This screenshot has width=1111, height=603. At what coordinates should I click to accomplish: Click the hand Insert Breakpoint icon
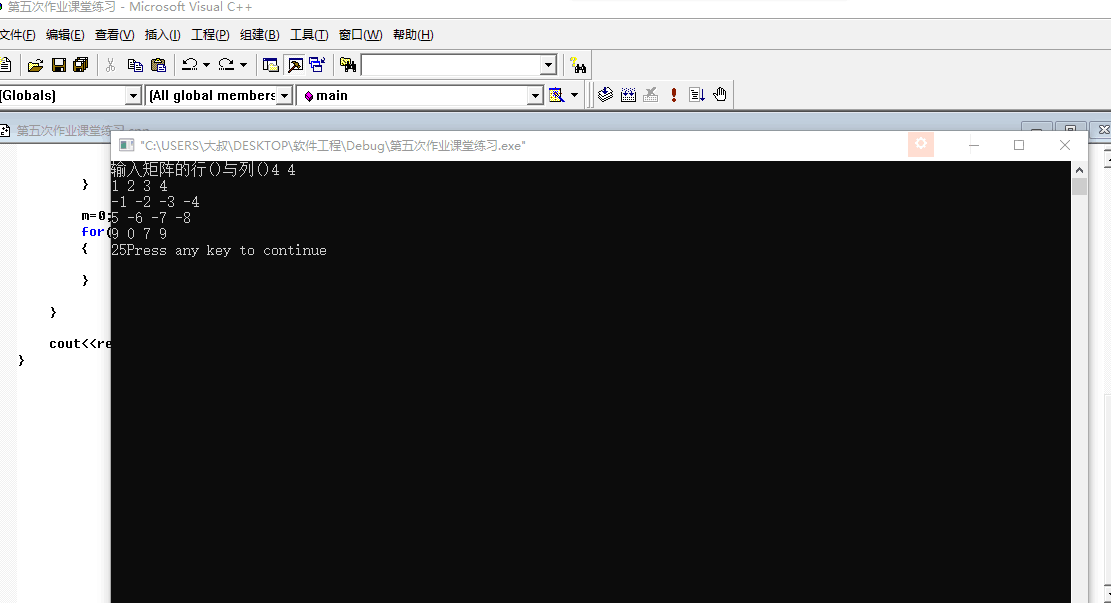[x=720, y=94]
